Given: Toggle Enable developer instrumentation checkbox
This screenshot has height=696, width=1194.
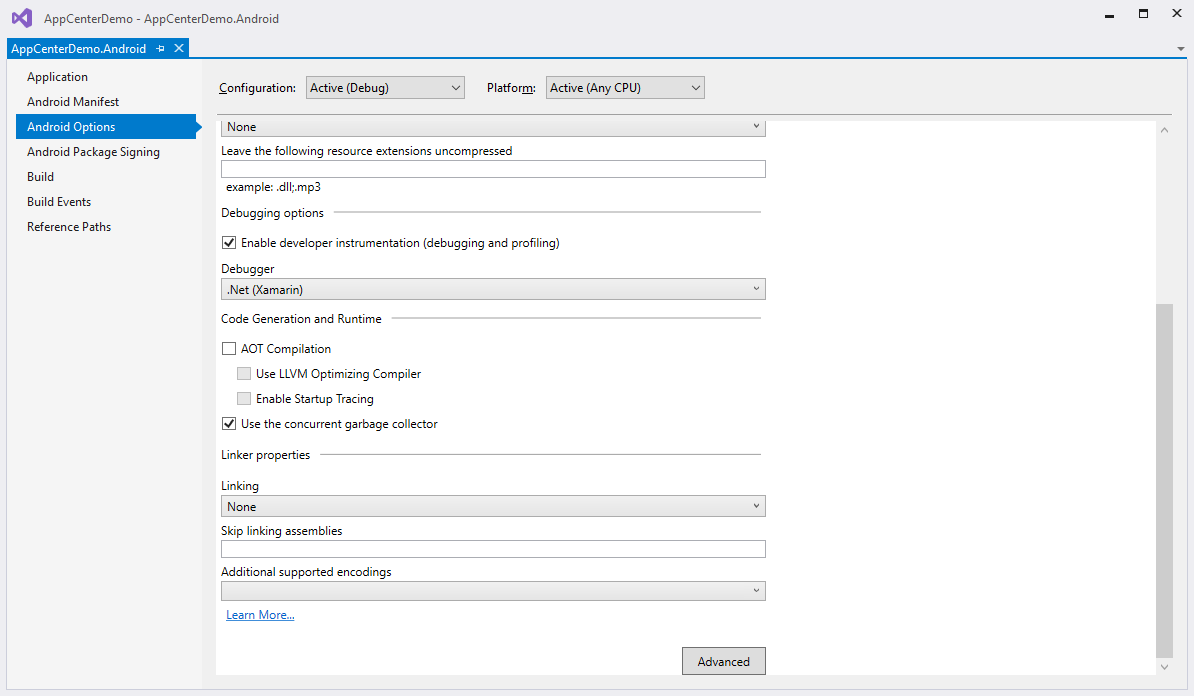Looking at the screenshot, I should (229, 243).
